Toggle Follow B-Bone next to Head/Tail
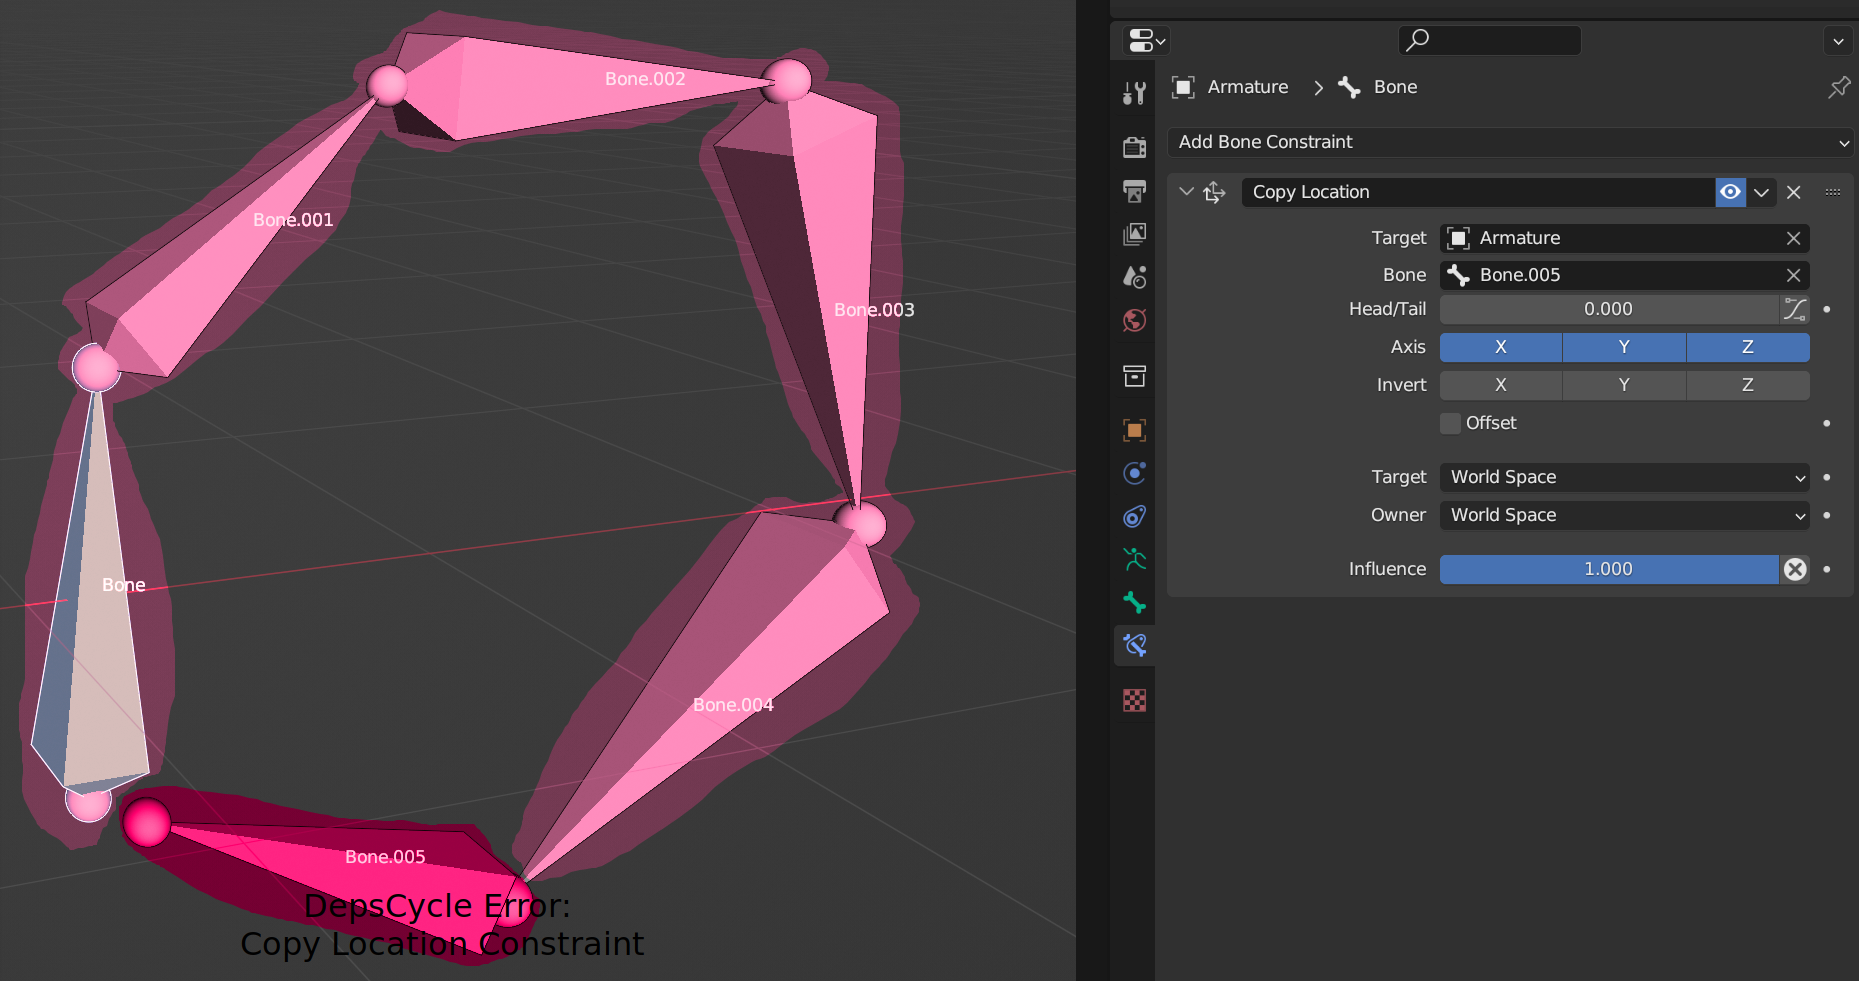Screen dimensions: 1859x981 point(1795,309)
